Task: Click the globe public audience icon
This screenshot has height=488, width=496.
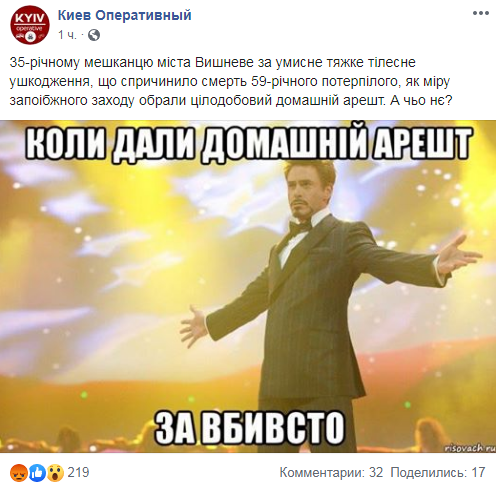Action: [x=94, y=35]
